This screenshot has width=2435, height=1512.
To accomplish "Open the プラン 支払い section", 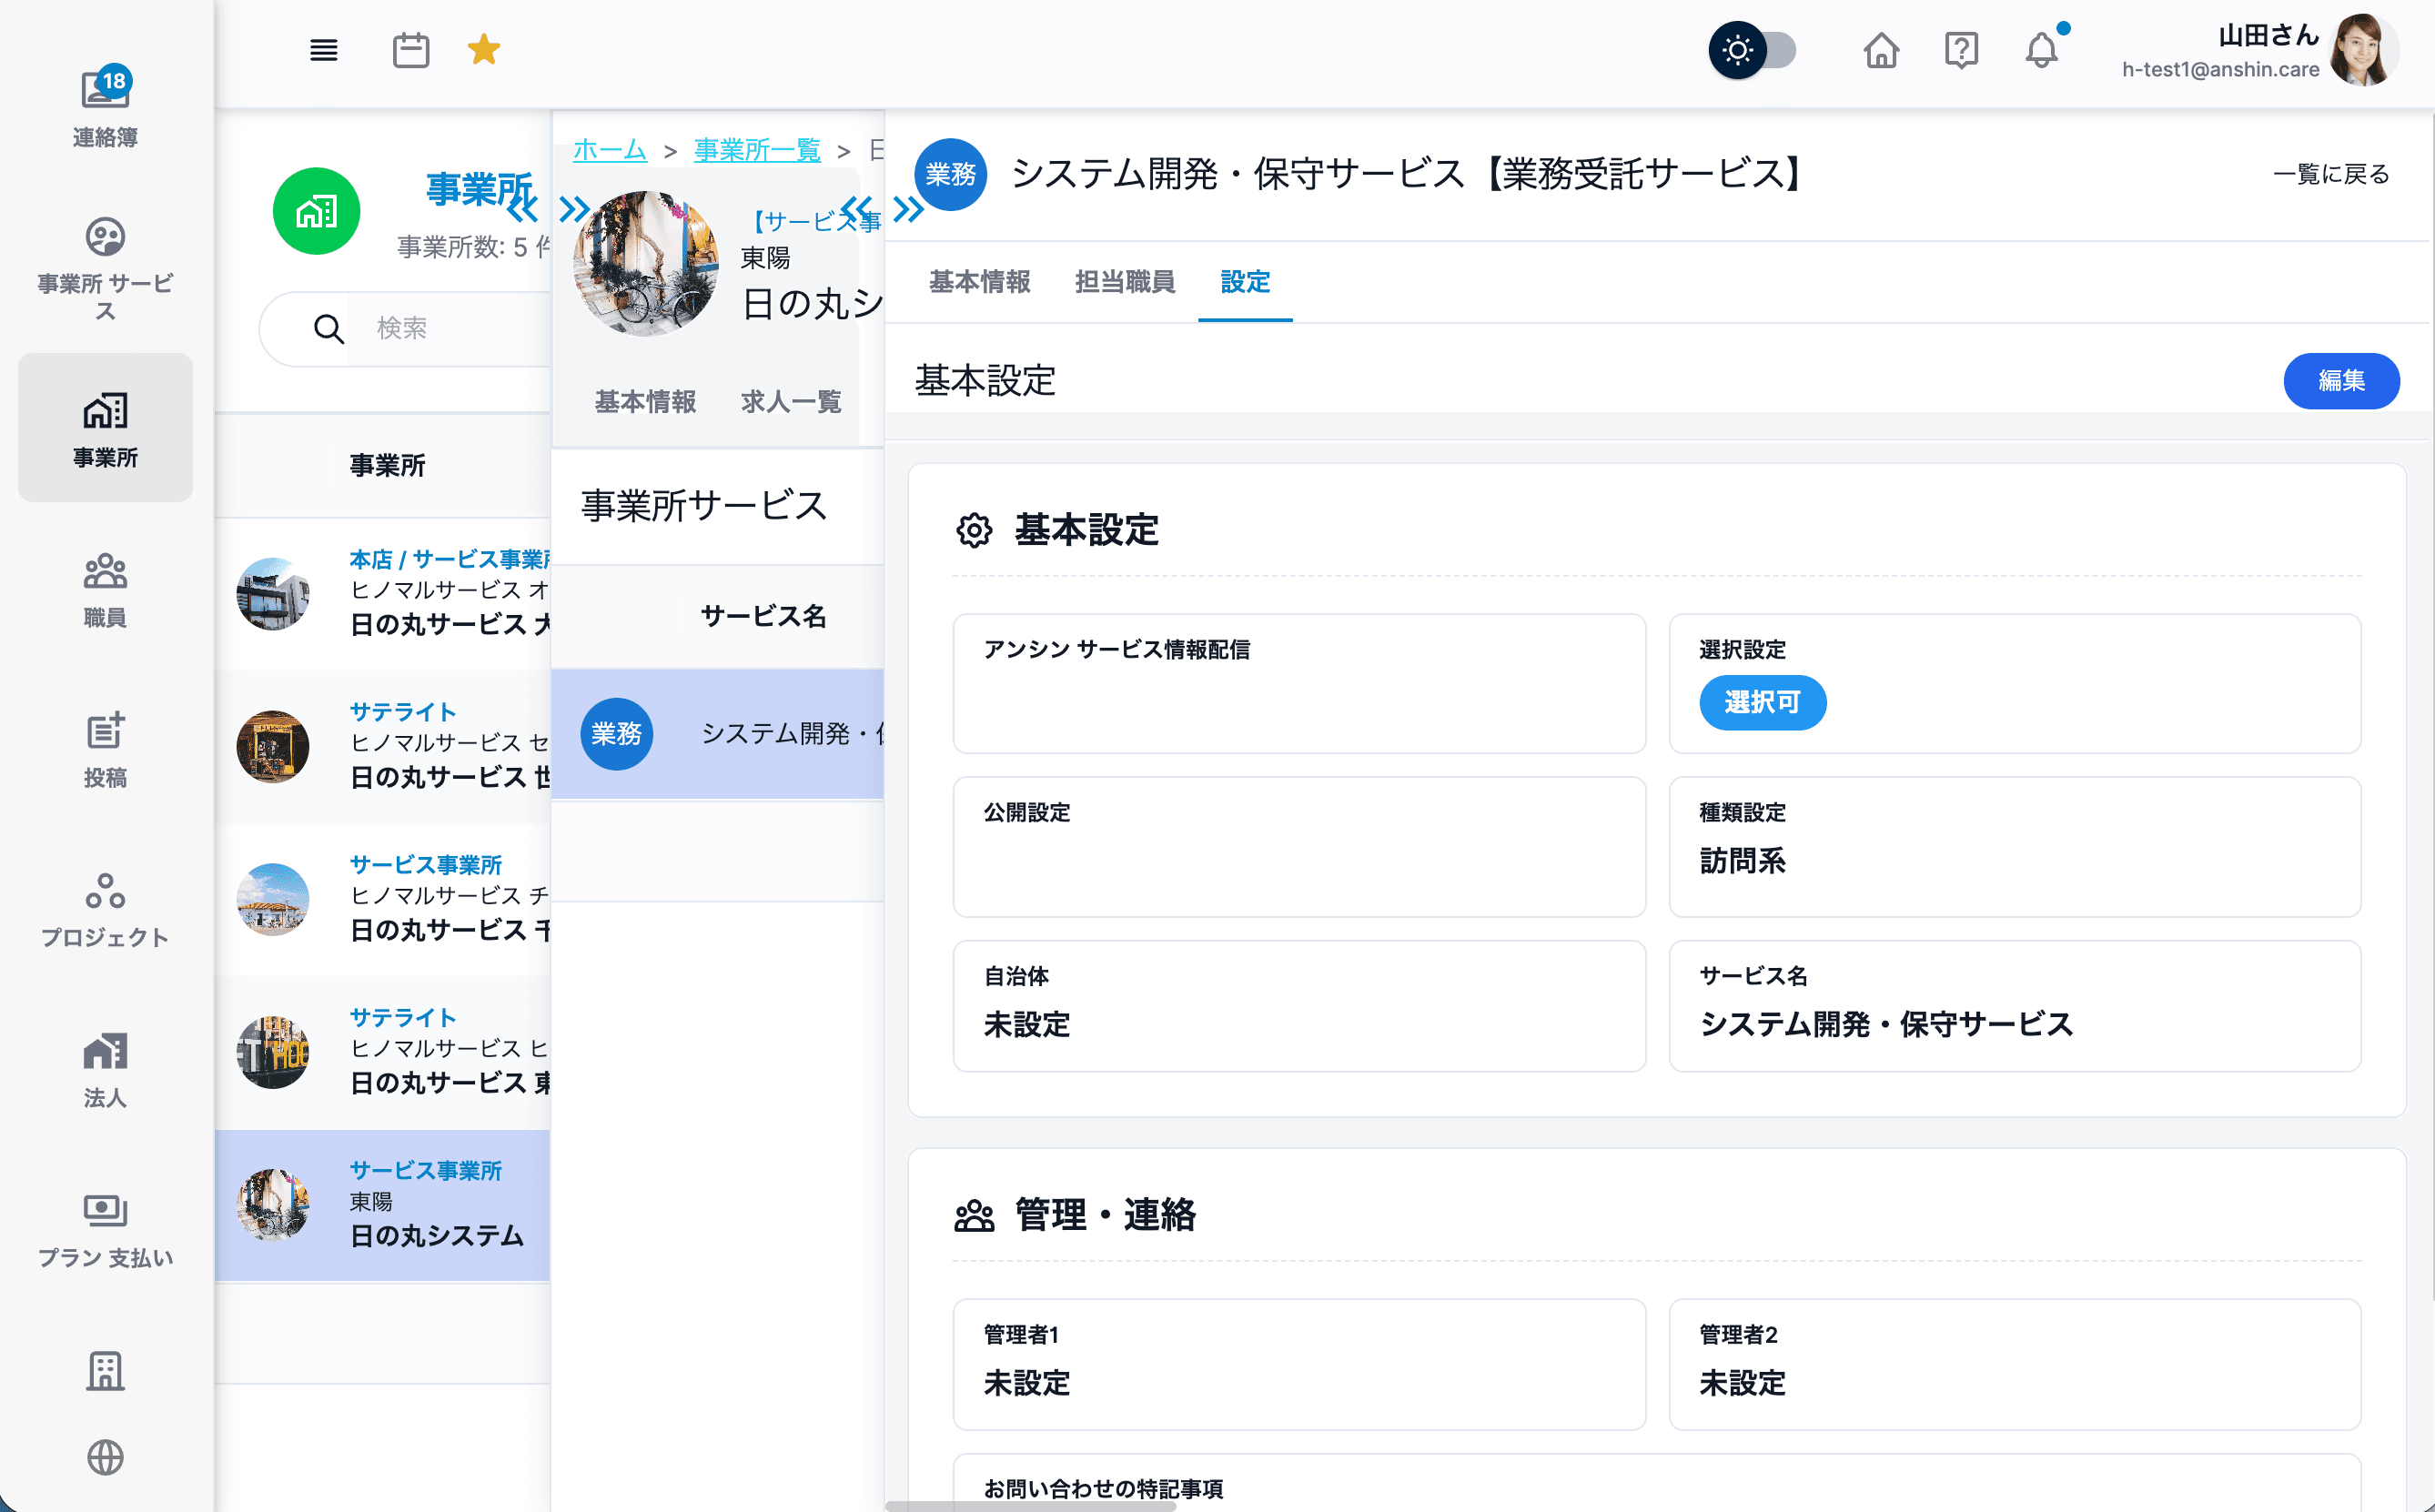I will pyautogui.click(x=105, y=1230).
